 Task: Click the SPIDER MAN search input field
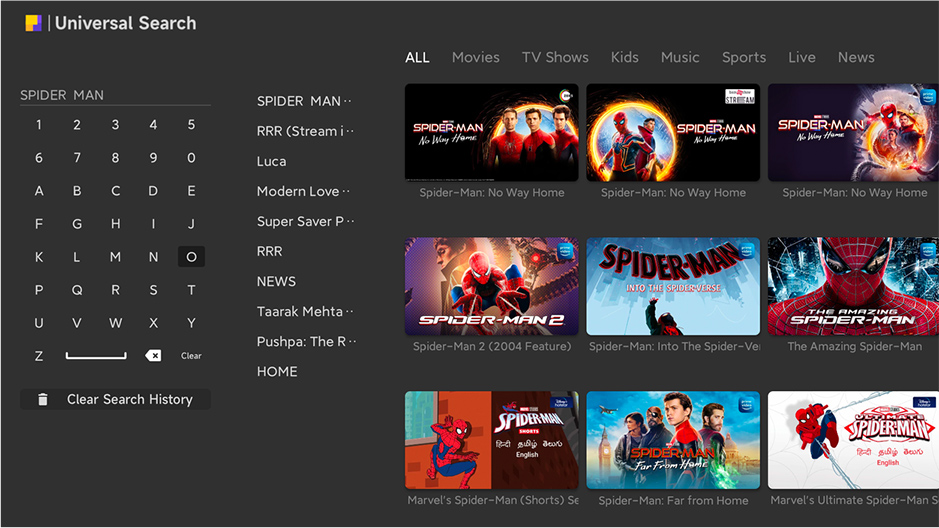coord(116,96)
